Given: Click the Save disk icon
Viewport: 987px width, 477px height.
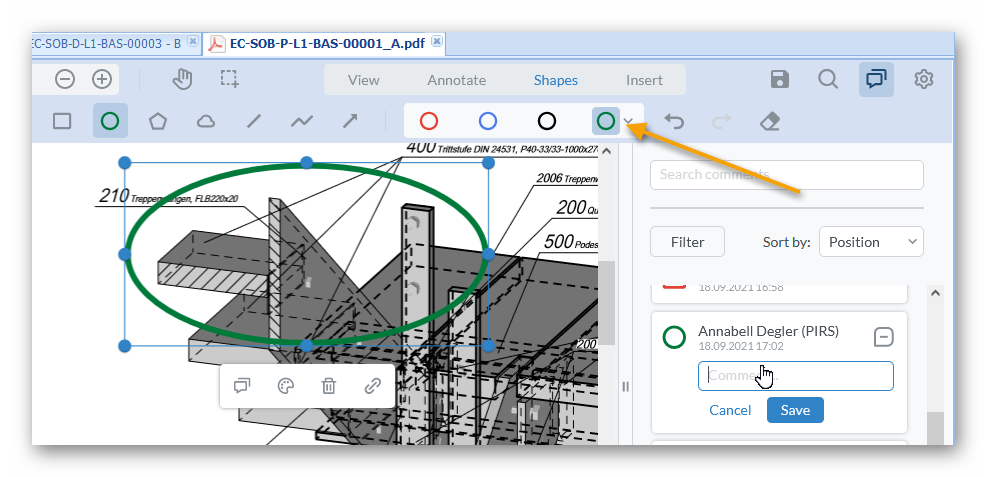Looking at the screenshot, I should tap(781, 79).
